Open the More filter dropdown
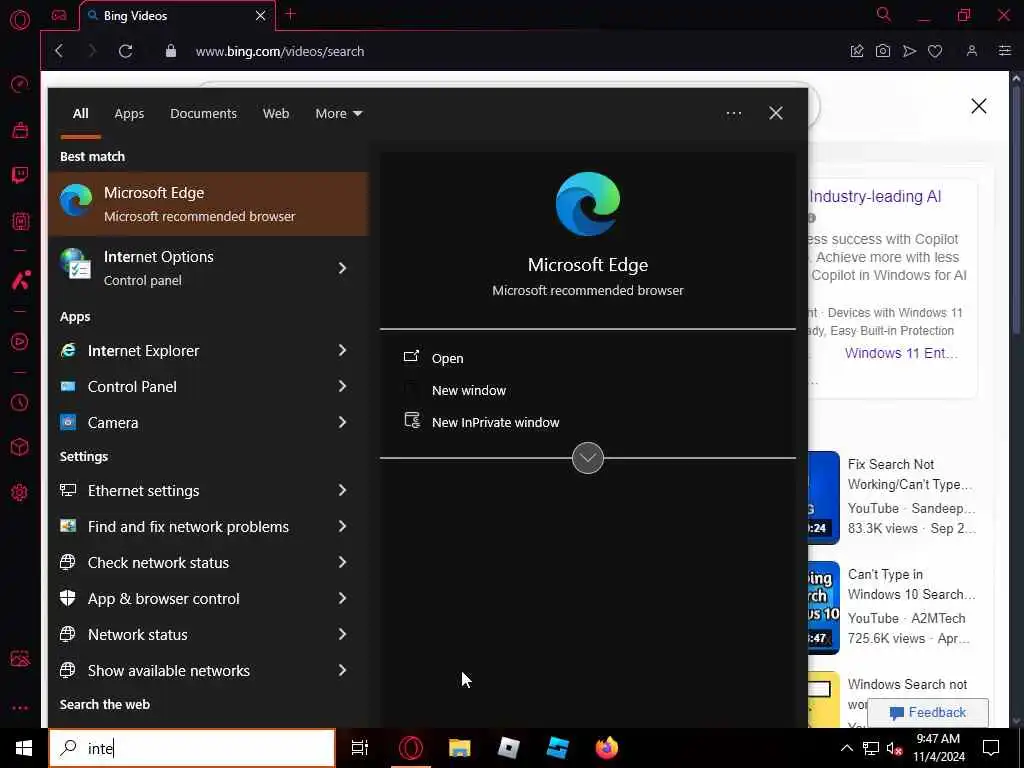 click(x=338, y=114)
